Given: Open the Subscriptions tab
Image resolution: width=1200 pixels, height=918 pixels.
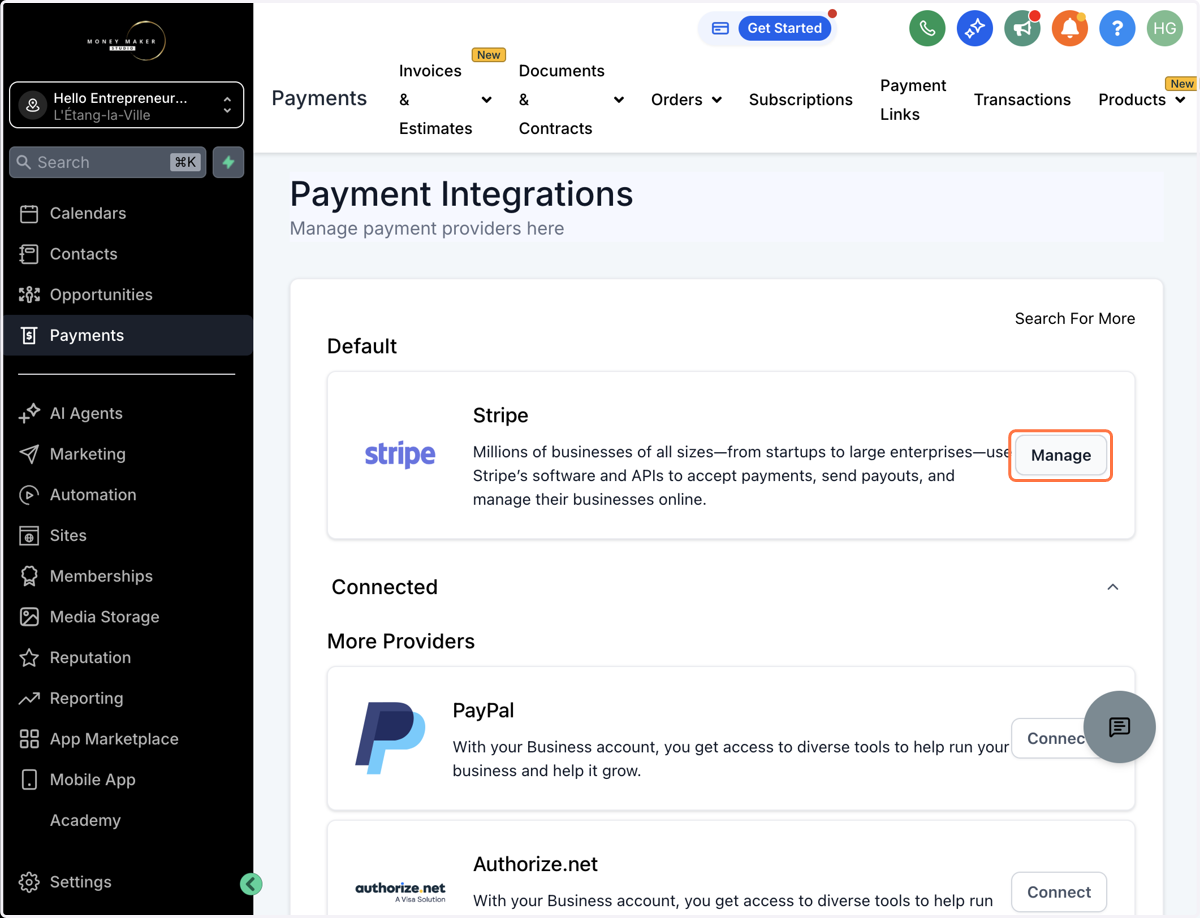Looking at the screenshot, I should (800, 99).
